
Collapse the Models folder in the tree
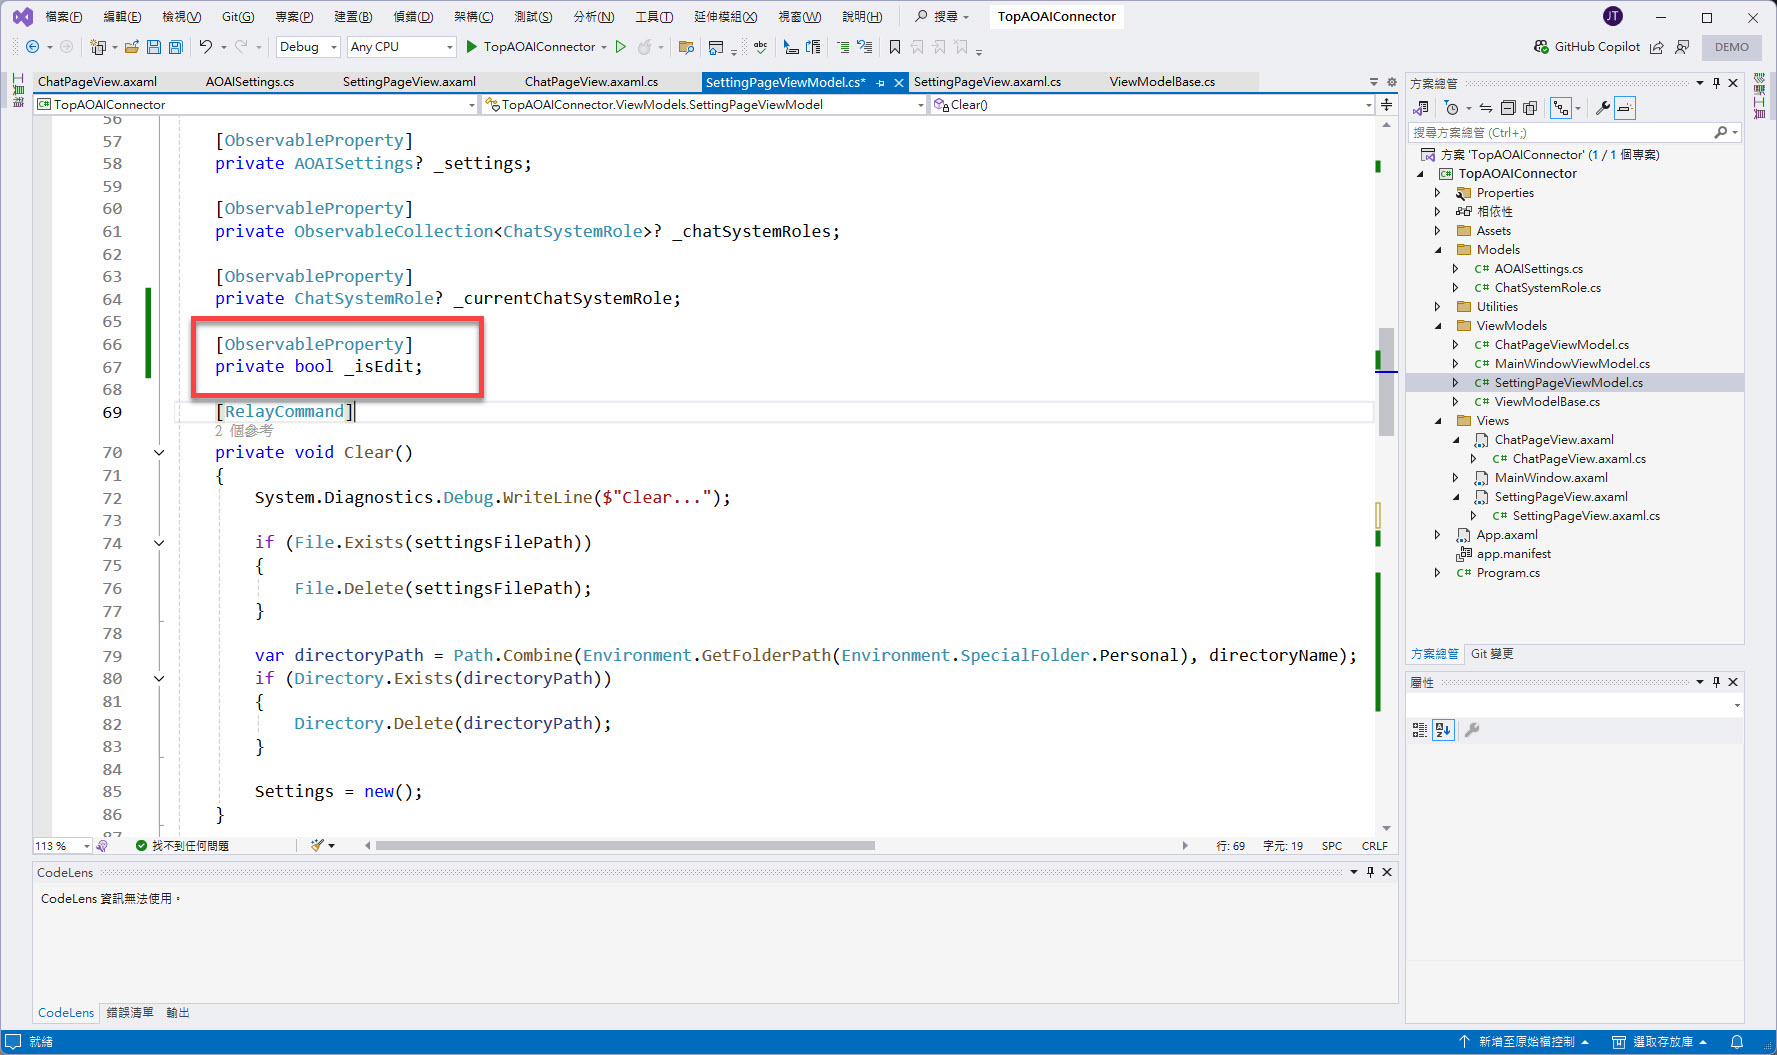(1438, 250)
